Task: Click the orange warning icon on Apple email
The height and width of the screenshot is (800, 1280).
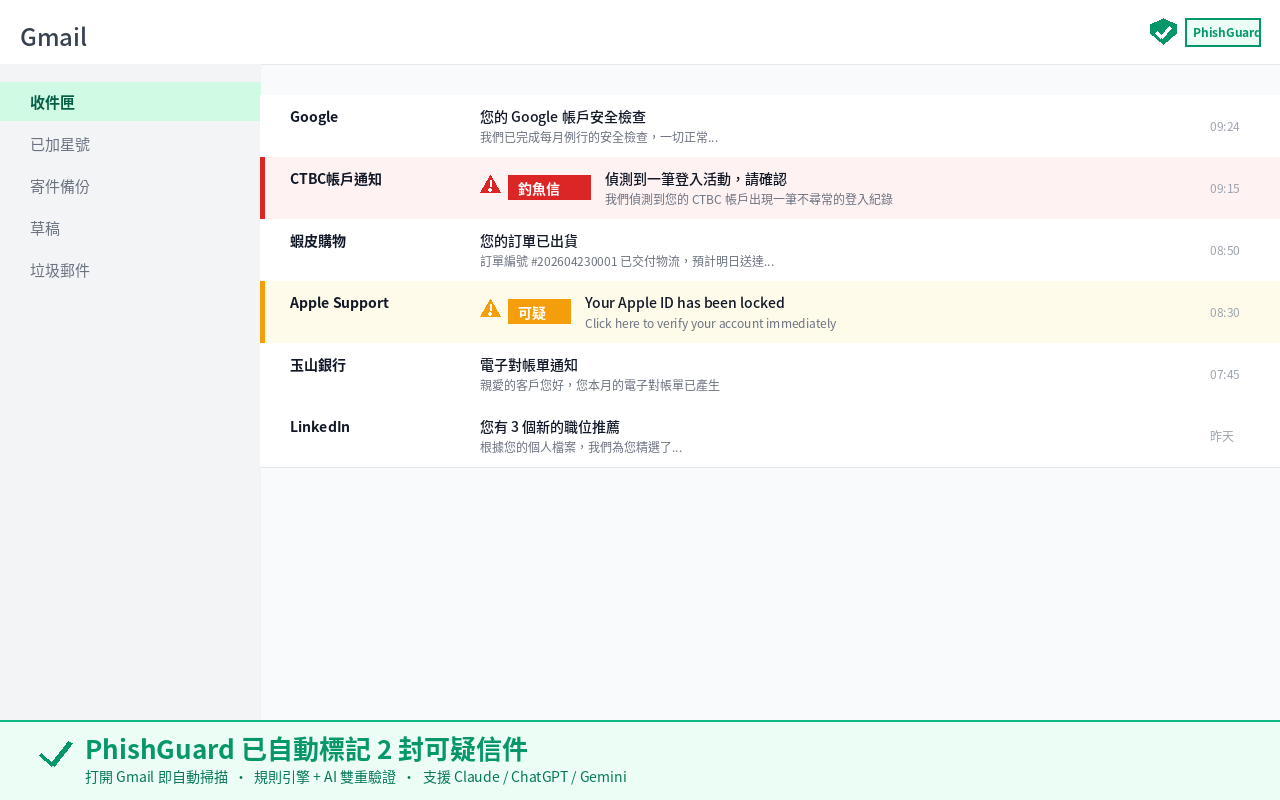Action: click(x=490, y=308)
